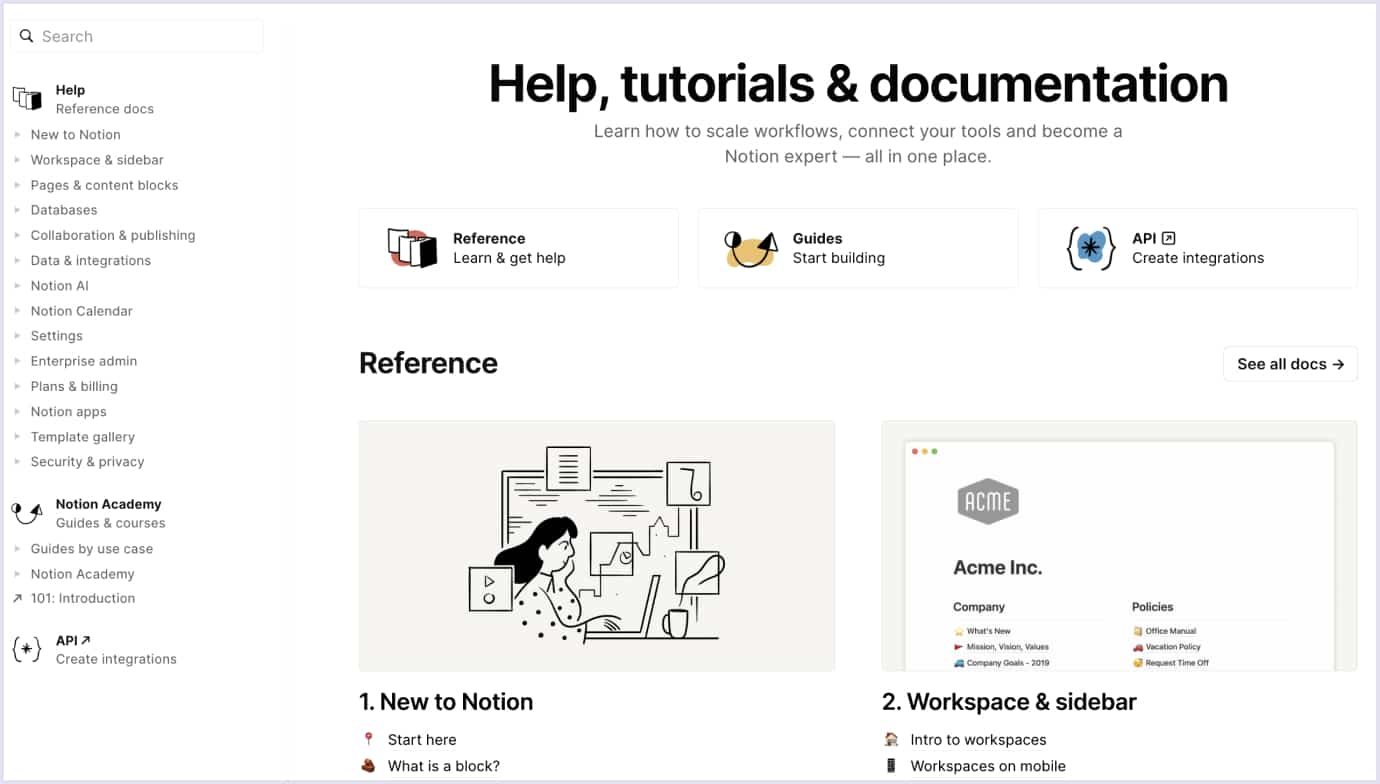1380x784 pixels.
Task: Expand the Notion AI sidebar section
Action: 18,285
